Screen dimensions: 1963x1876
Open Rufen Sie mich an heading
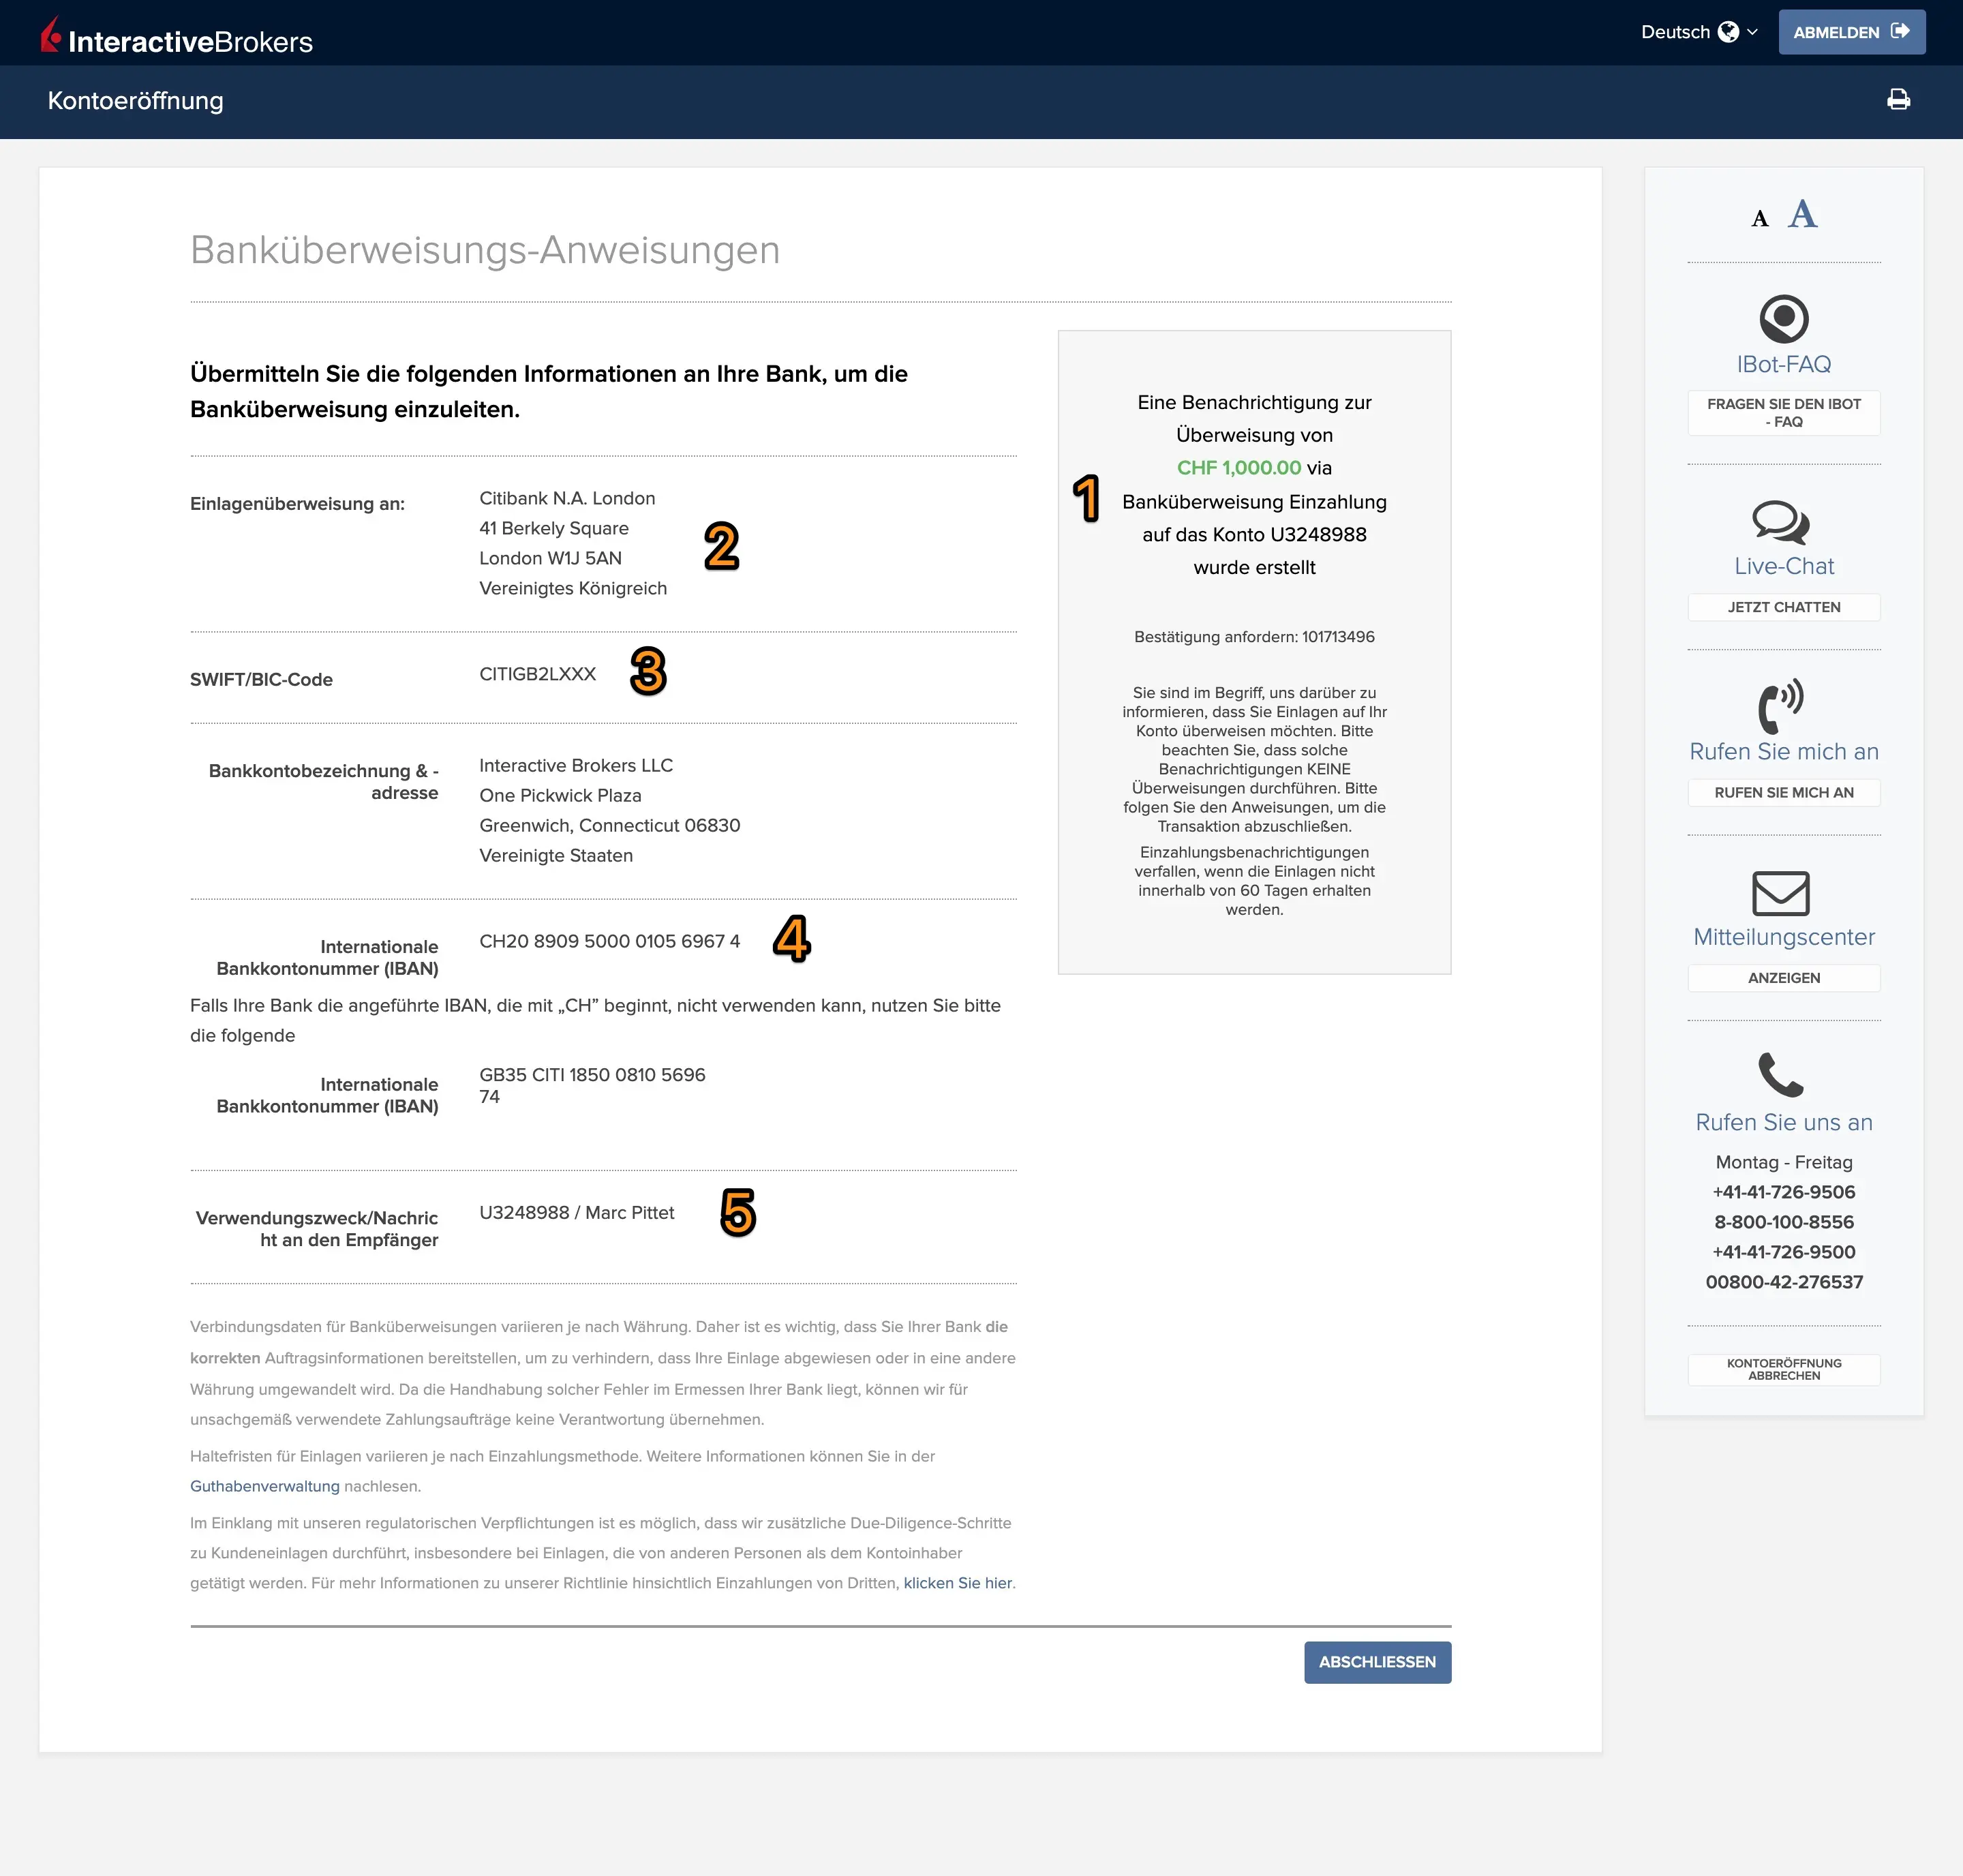point(1783,751)
